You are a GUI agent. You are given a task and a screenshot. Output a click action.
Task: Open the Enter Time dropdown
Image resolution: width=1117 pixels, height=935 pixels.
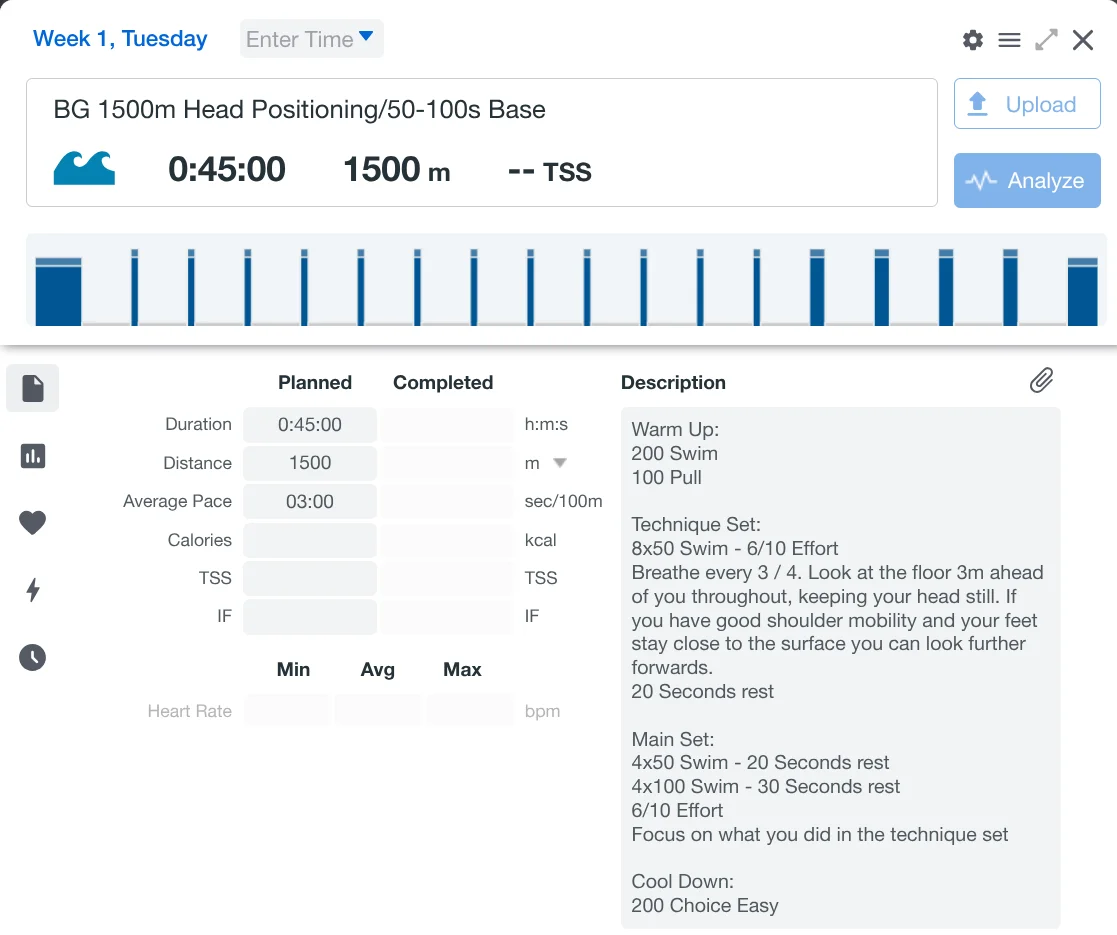point(311,39)
